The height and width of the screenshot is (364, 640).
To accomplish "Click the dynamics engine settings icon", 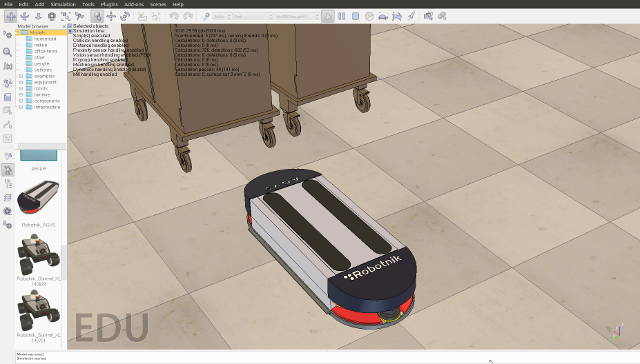I will (206, 16).
